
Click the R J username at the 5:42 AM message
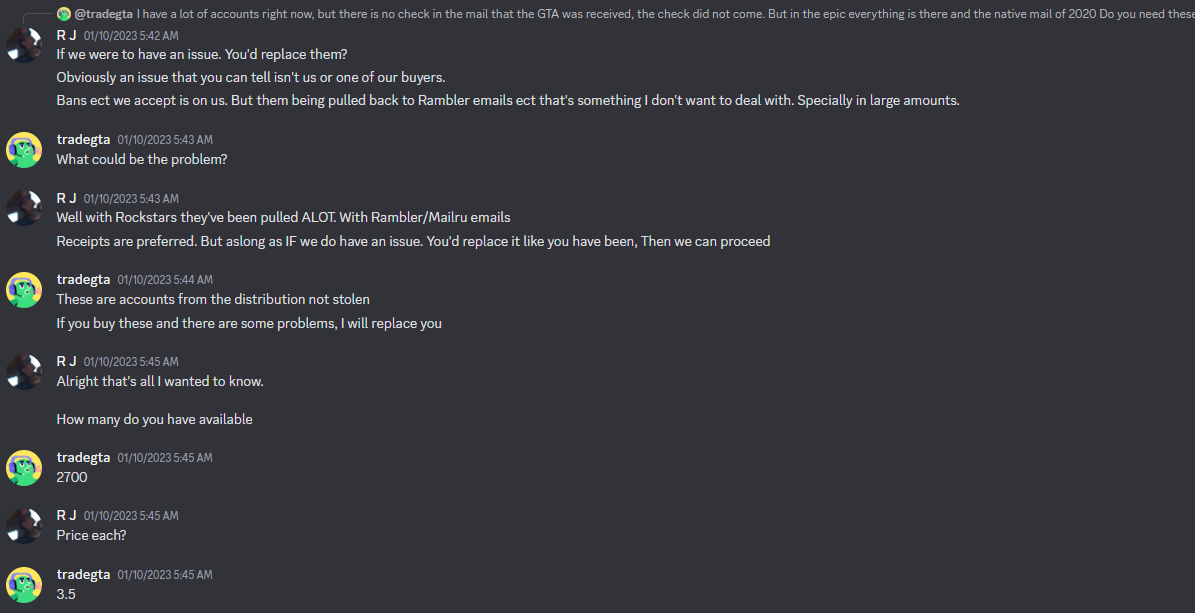pos(66,35)
